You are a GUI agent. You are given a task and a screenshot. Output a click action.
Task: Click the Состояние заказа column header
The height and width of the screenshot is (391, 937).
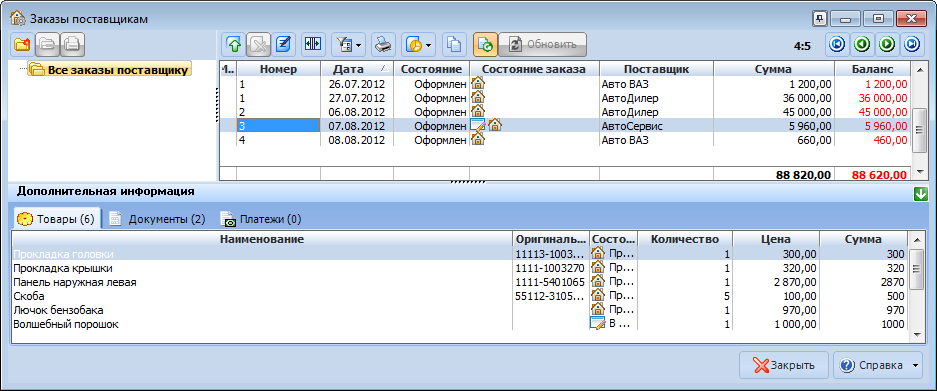pos(534,69)
